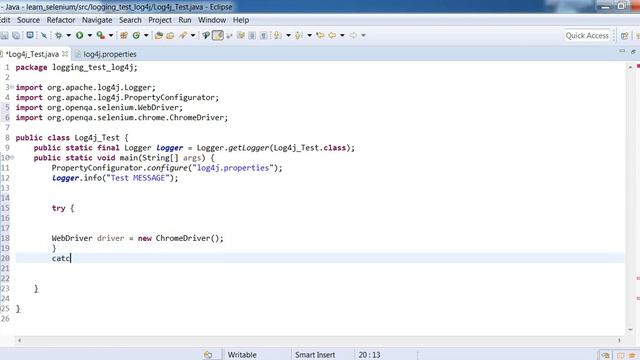Toggle Mark Occurrences highlighted button

pos(218,36)
